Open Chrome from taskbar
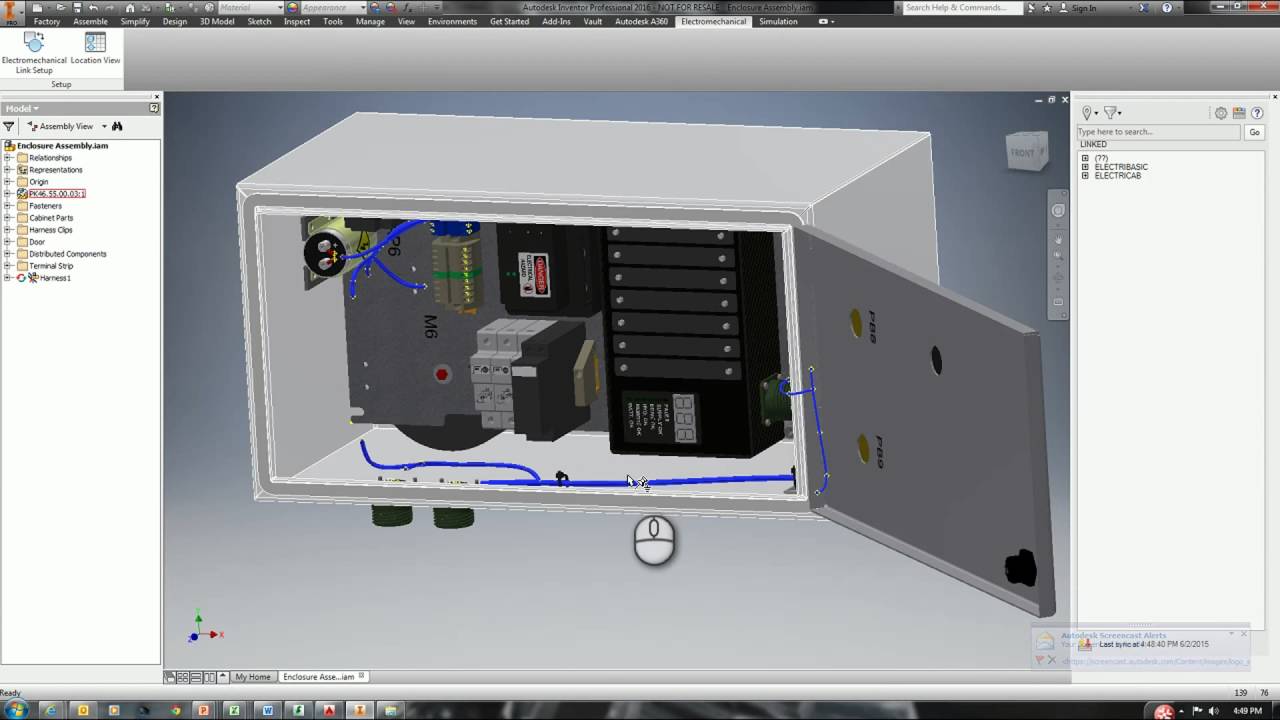This screenshot has width=1280, height=720. click(x=176, y=711)
